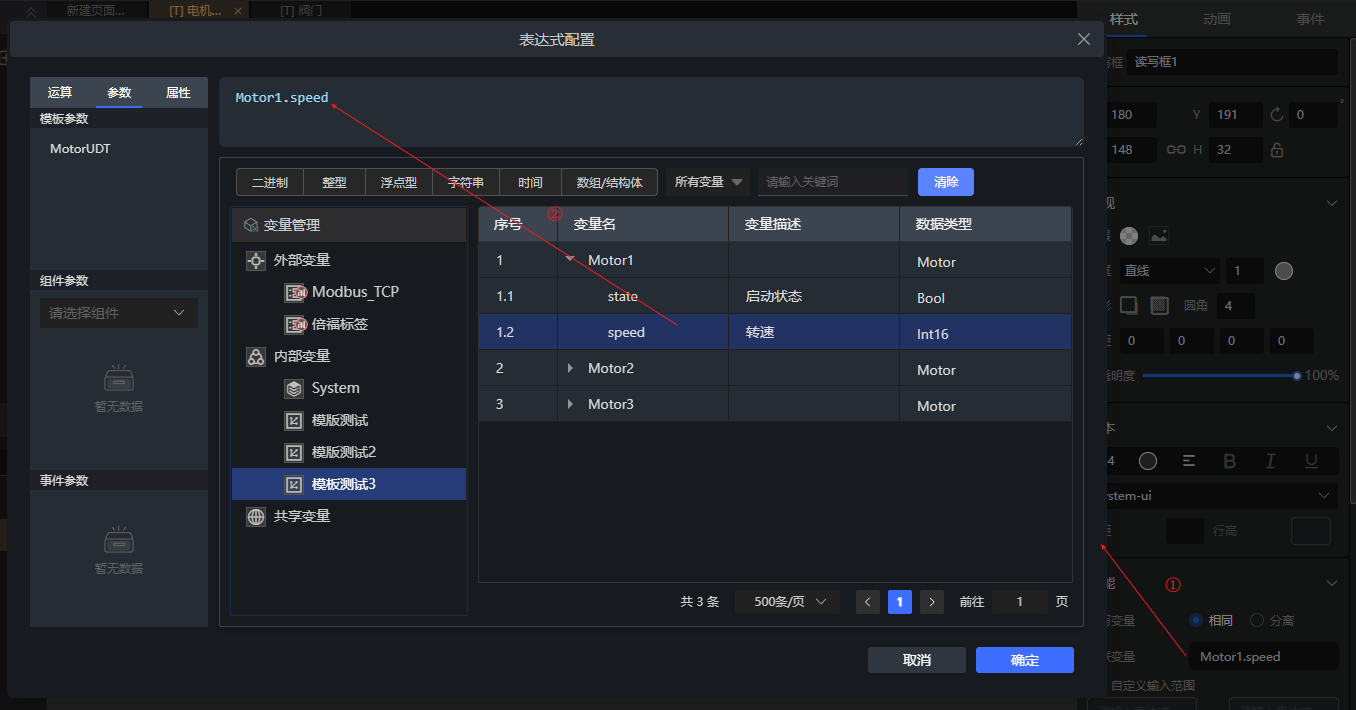Switch to the 样式 panel tab

point(1124,19)
